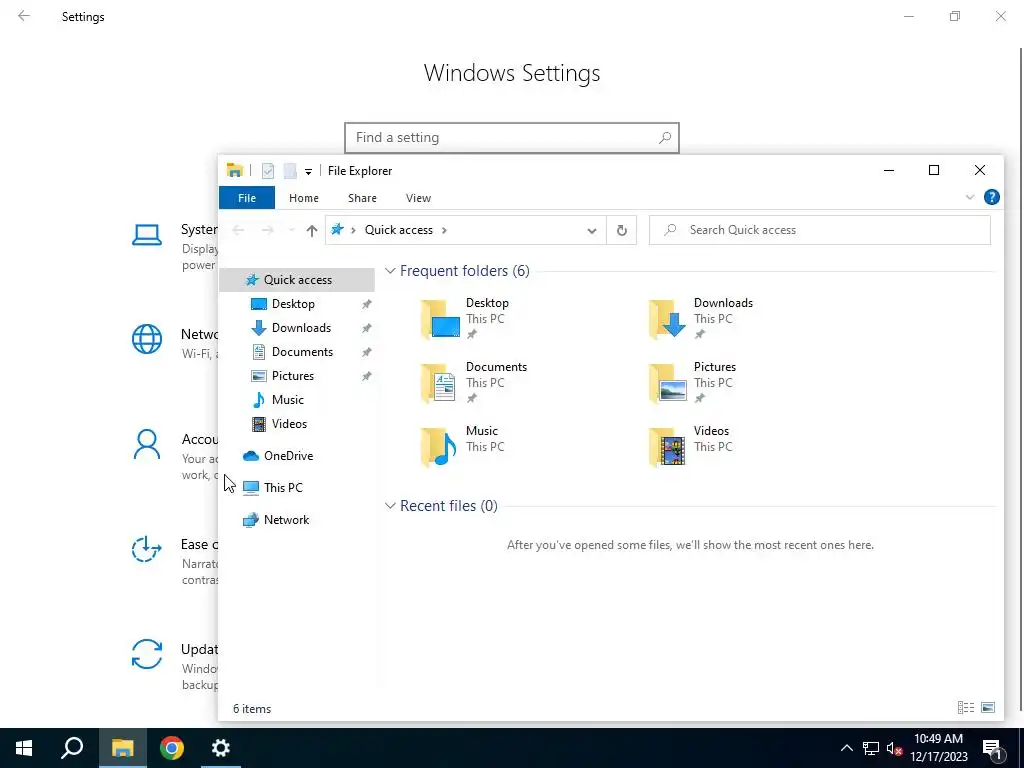Click the Videos folder icon in Frequent folders

[x=667, y=447]
